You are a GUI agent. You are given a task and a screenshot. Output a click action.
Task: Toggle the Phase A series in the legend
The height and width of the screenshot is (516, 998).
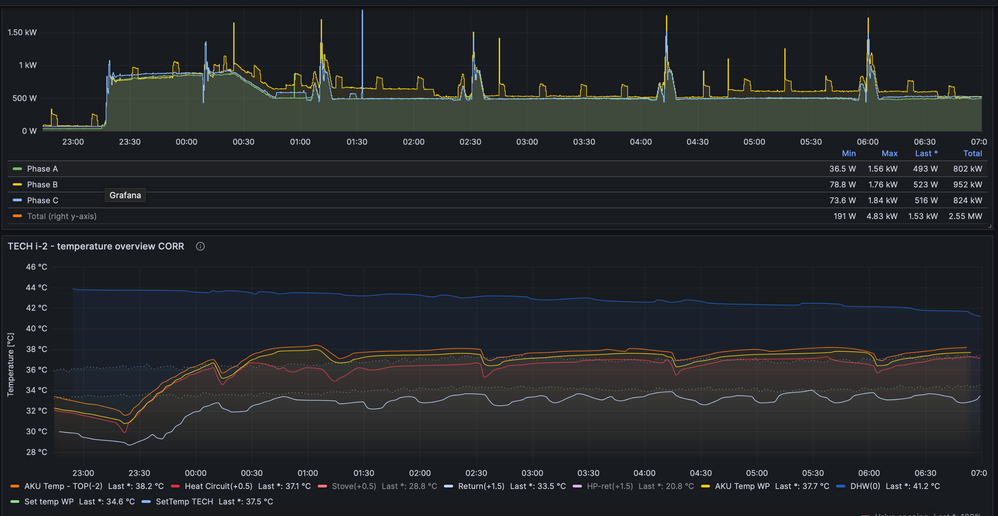pyautogui.click(x=45, y=169)
